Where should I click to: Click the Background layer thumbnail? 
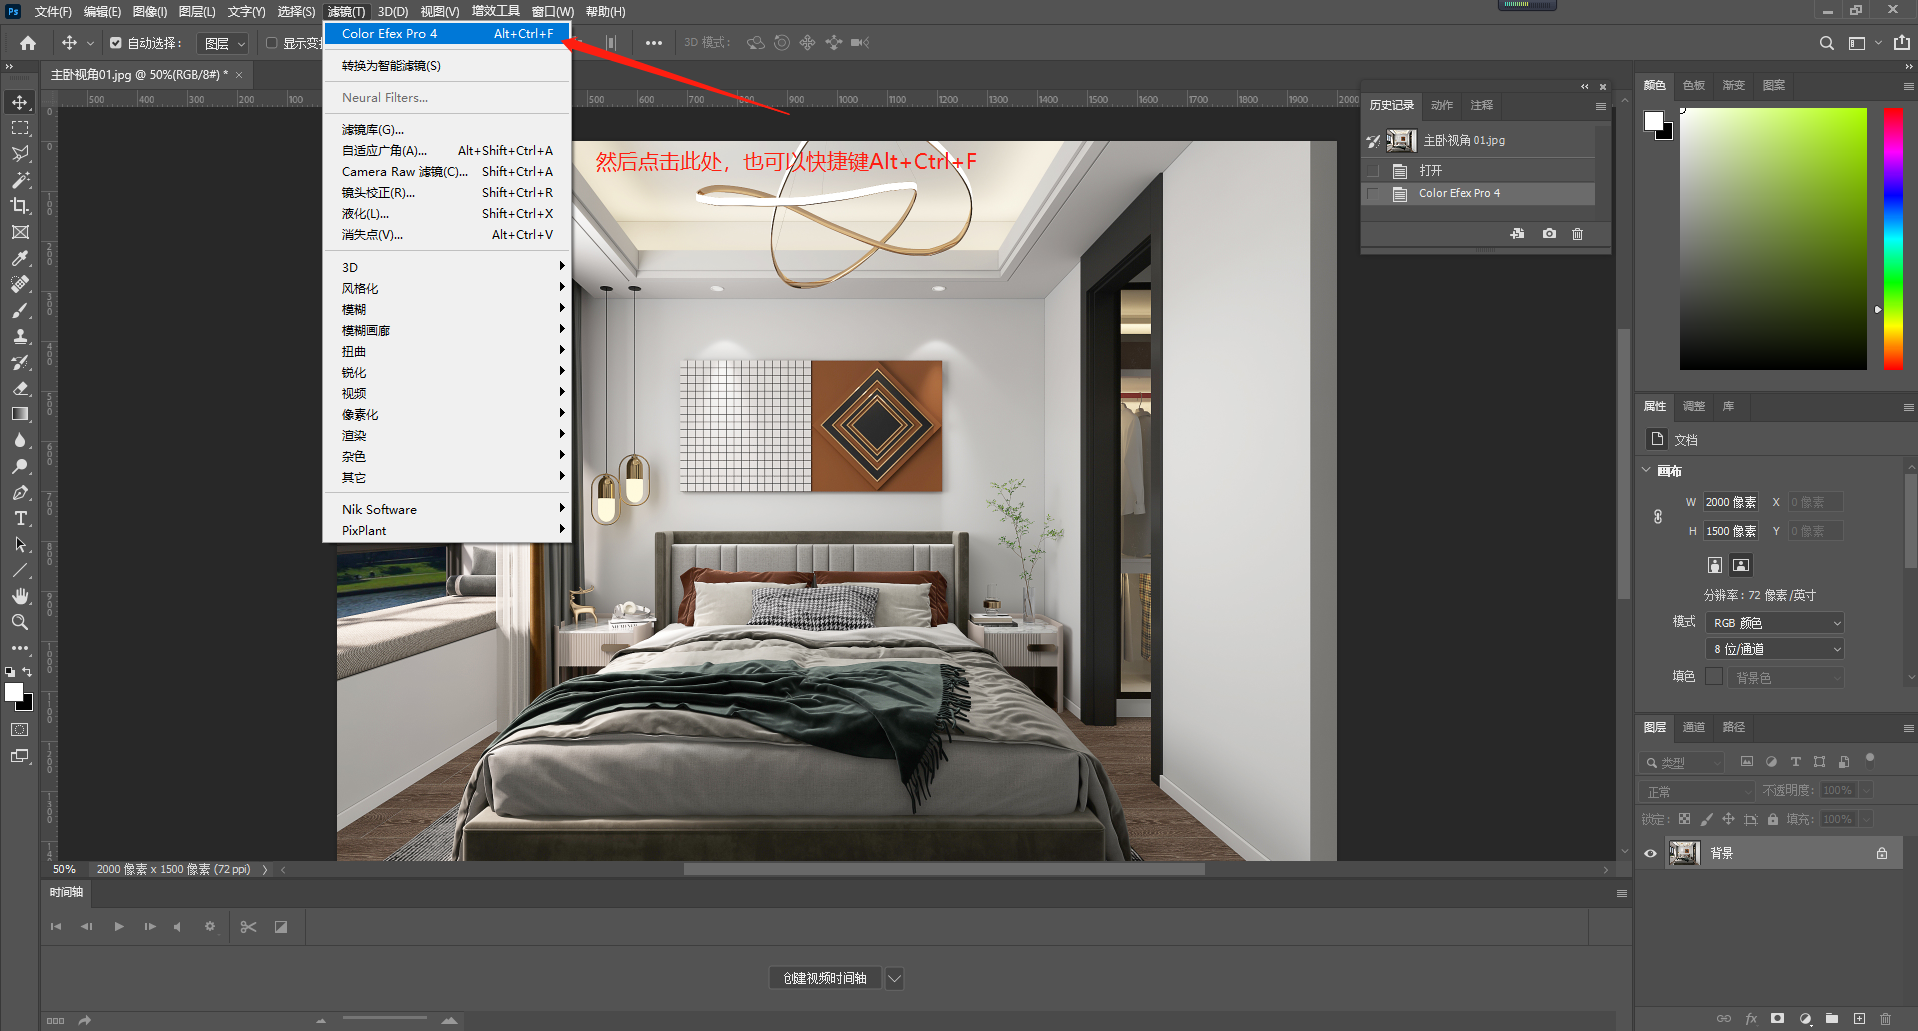point(1684,853)
